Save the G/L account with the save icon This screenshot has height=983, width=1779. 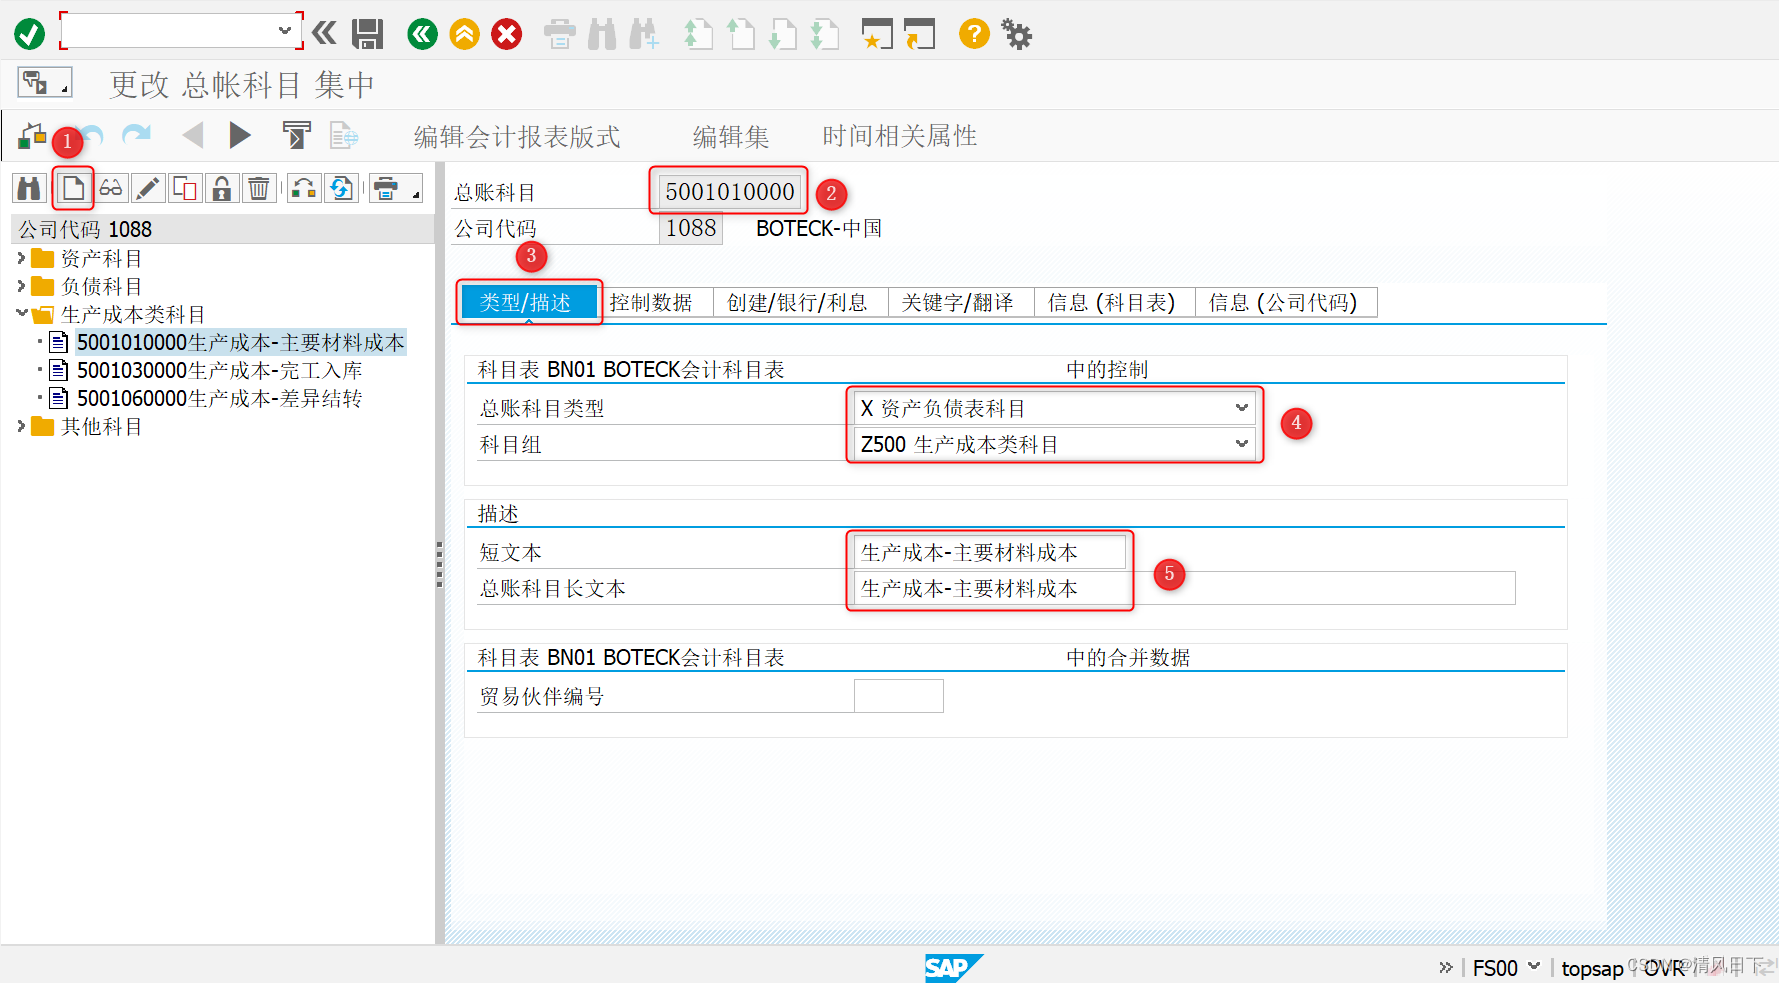[367, 33]
